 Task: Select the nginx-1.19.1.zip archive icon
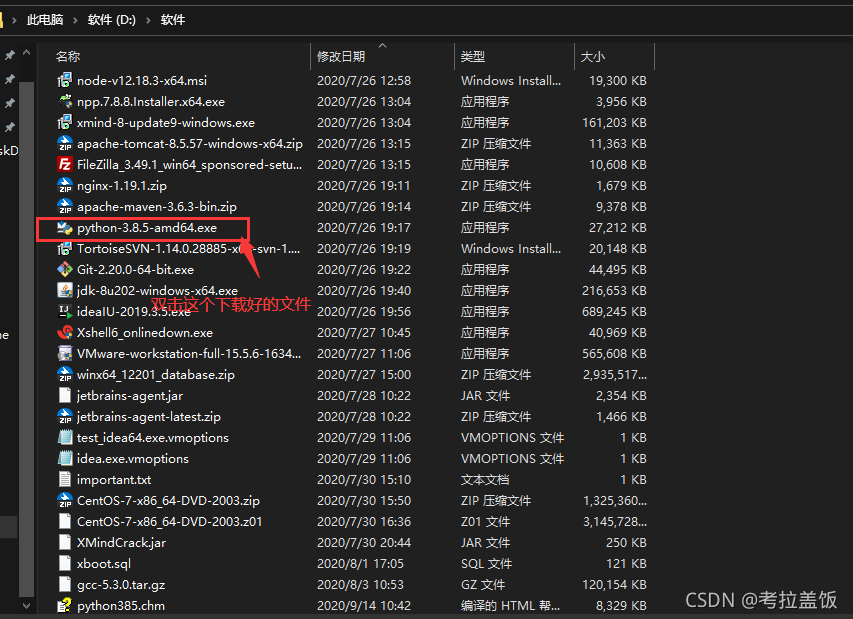pyautogui.click(x=65, y=185)
